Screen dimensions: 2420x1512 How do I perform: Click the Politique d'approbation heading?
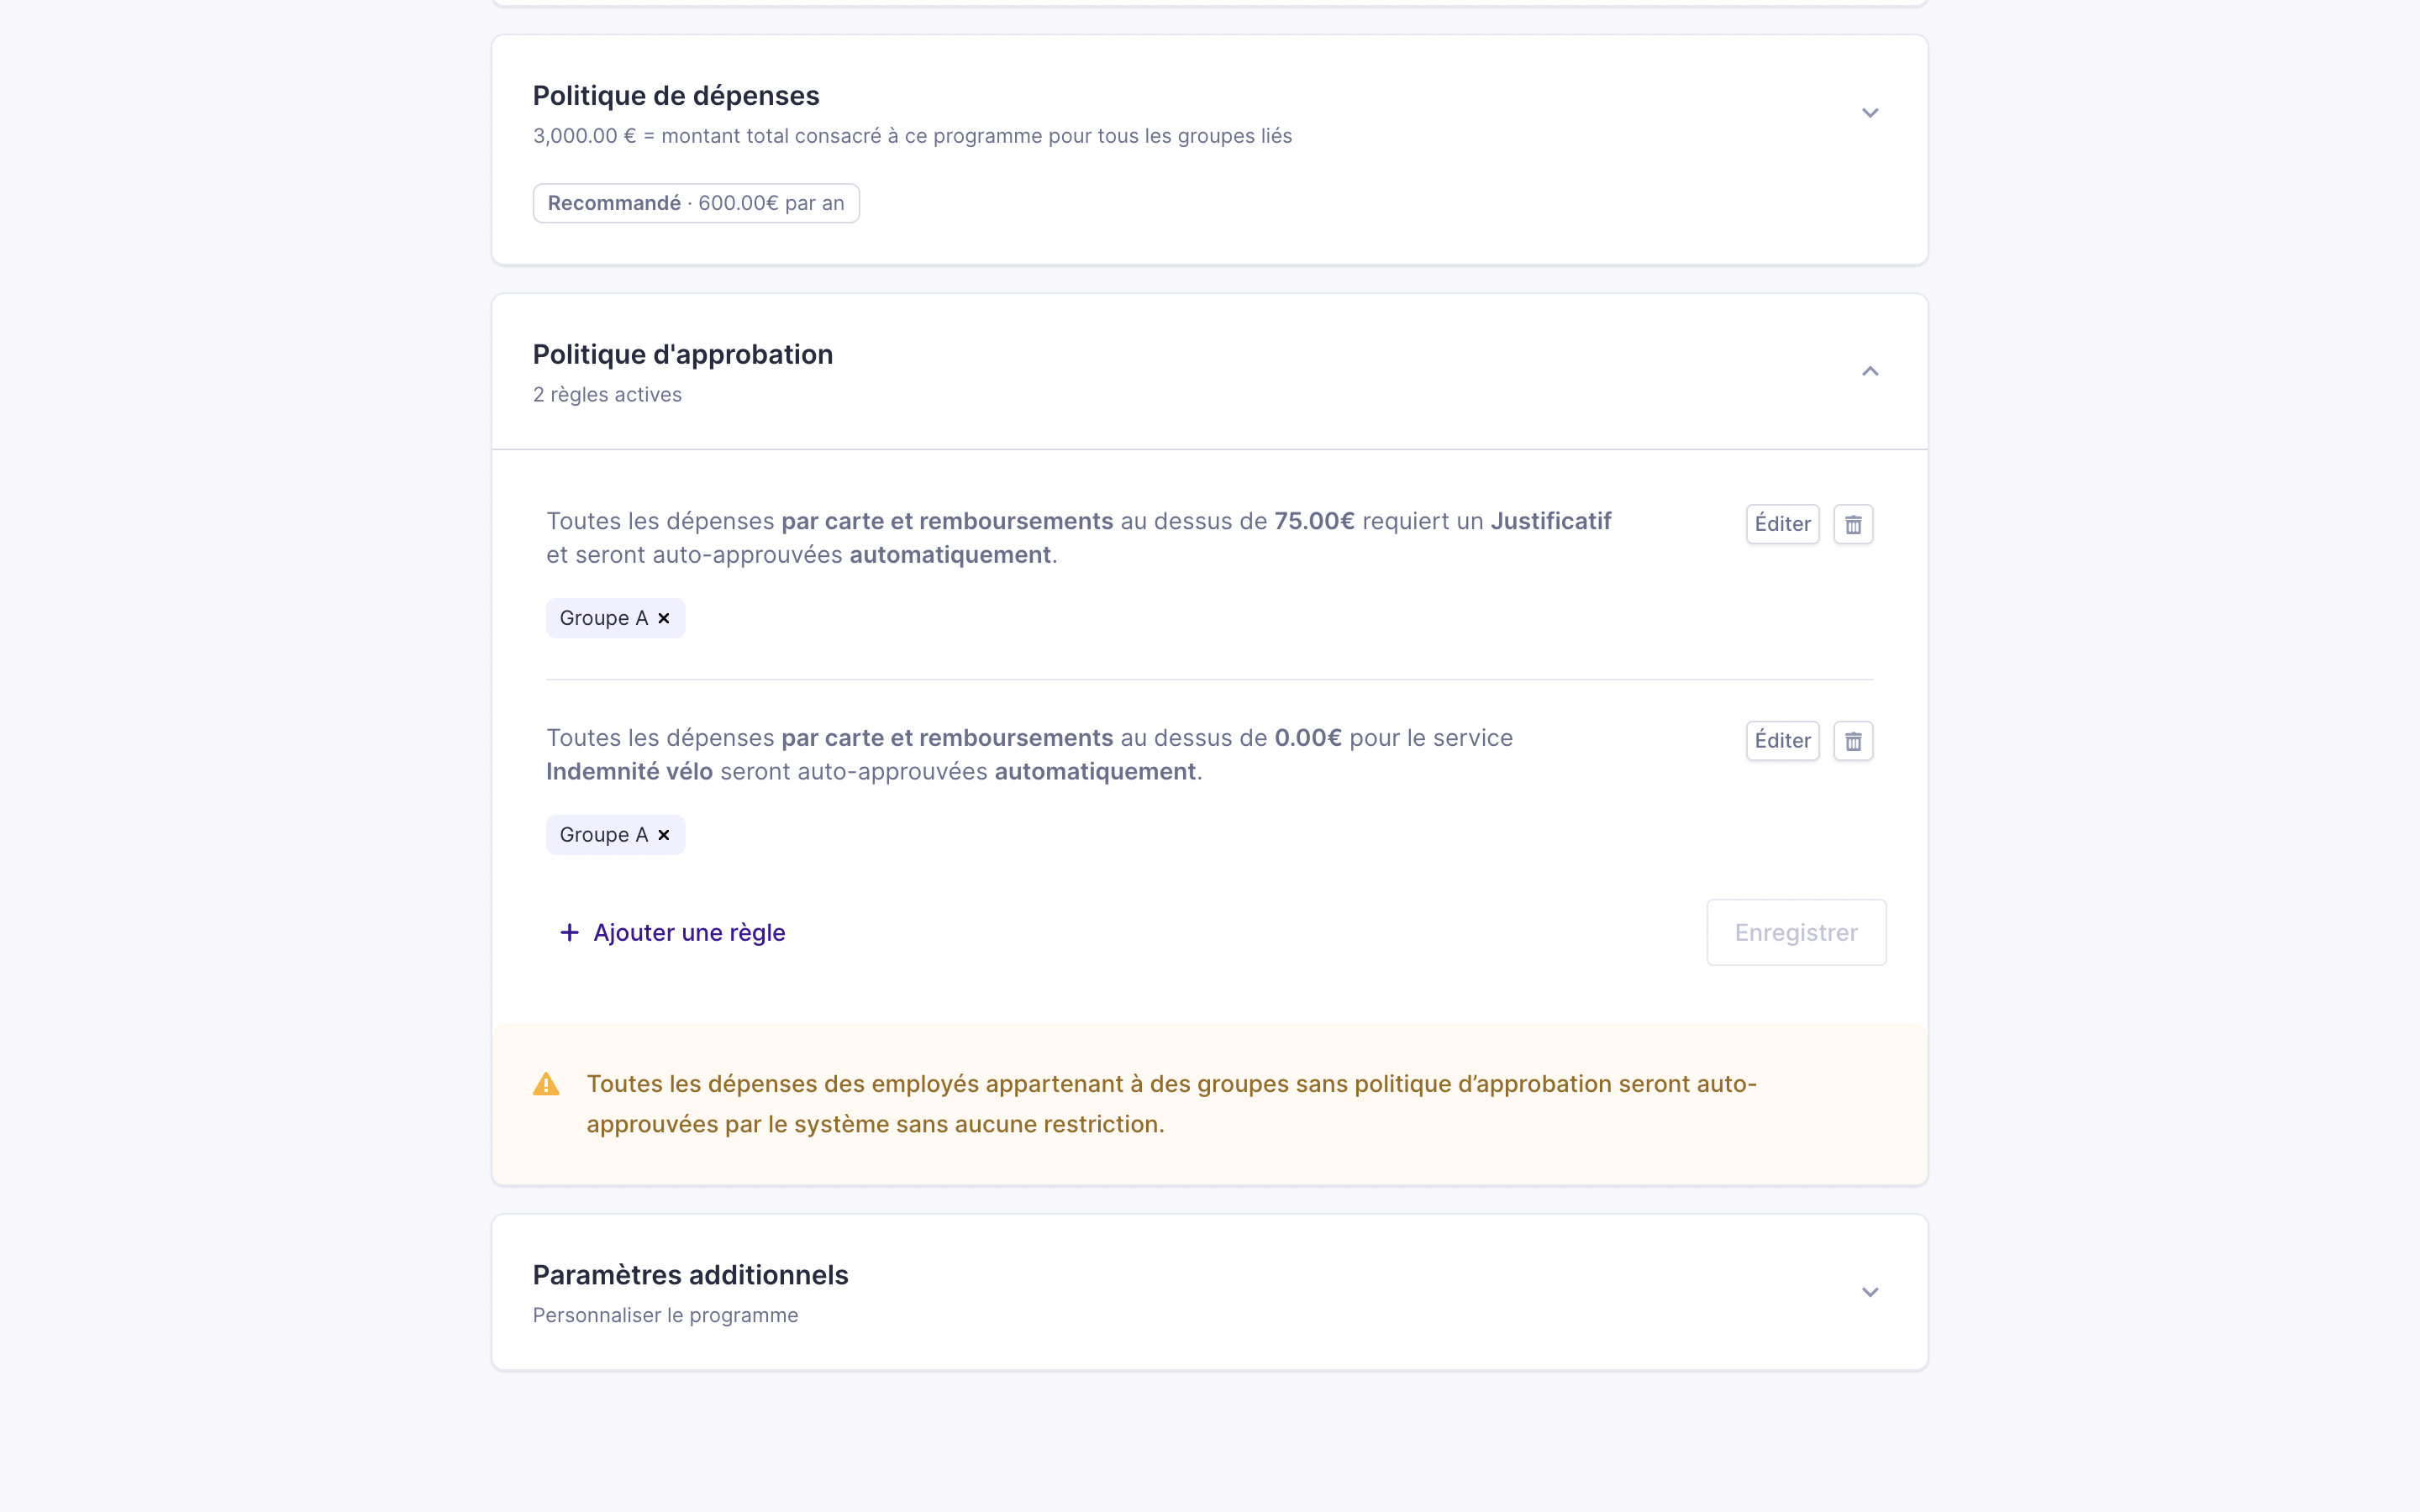tap(682, 355)
